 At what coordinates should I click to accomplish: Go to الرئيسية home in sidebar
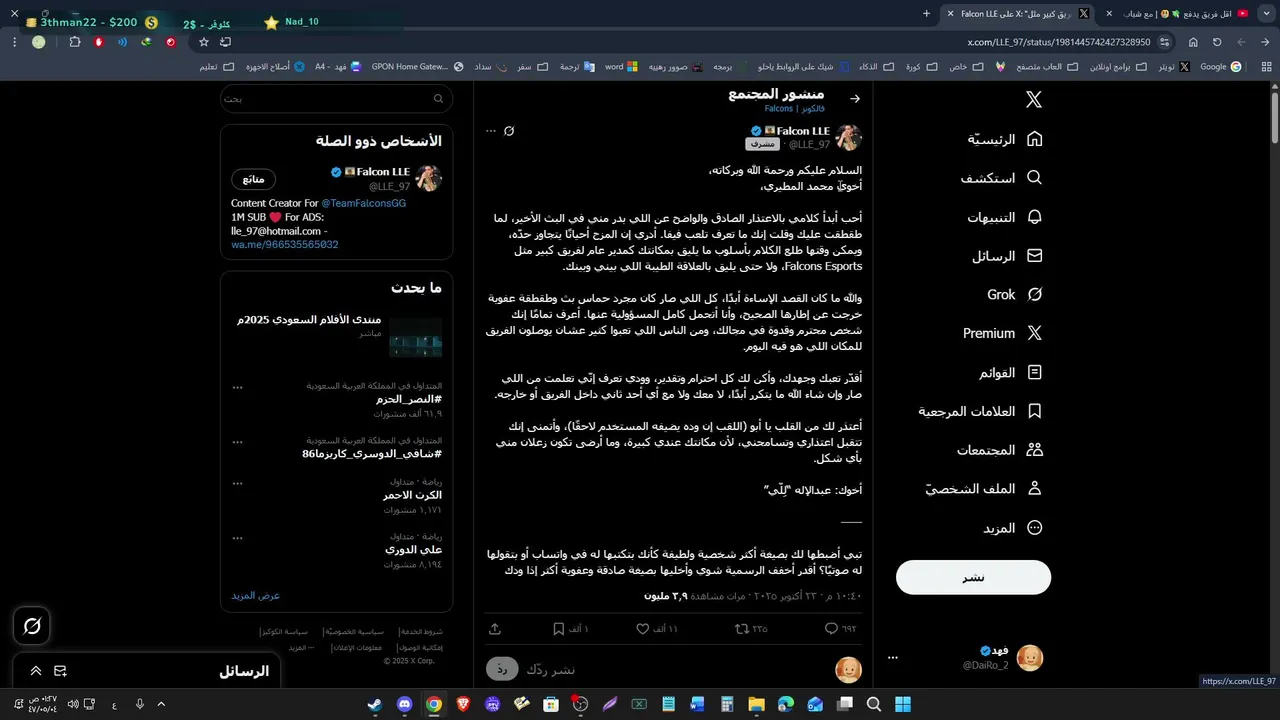coord(1005,139)
